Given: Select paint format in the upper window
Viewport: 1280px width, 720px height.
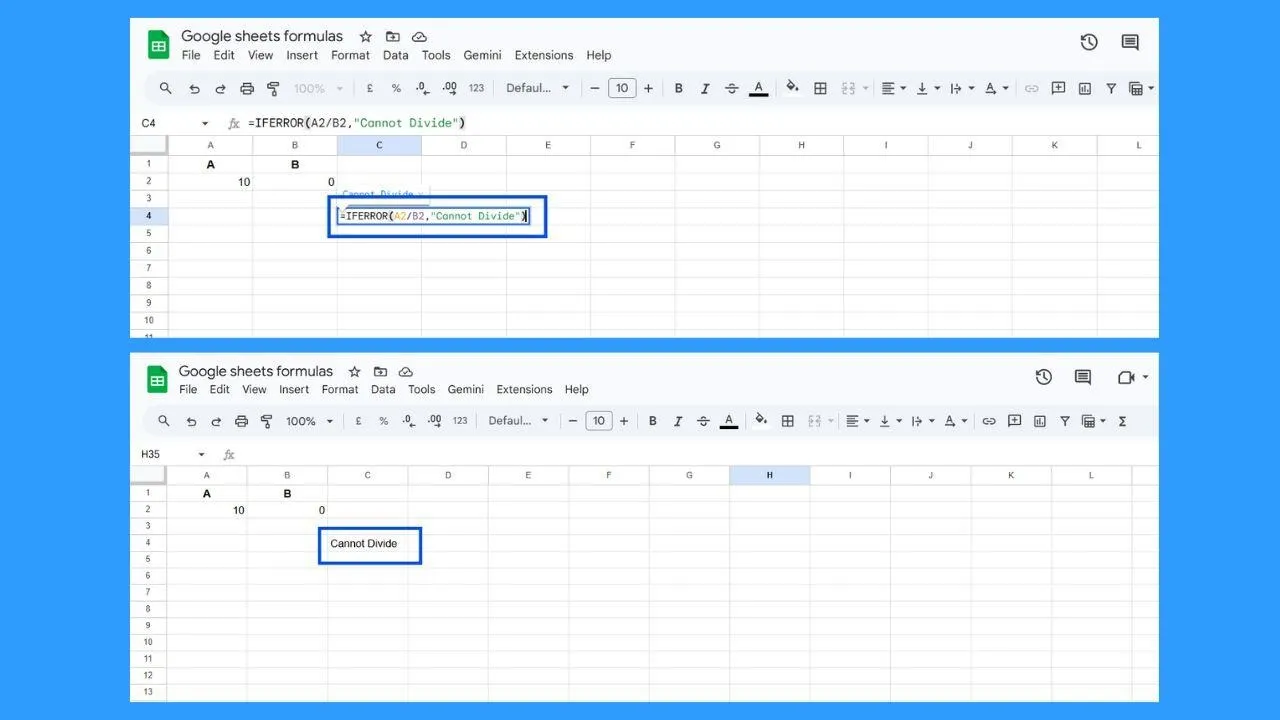Looking at the screenshot, I should pyautogui.click(x=272, y=88).
